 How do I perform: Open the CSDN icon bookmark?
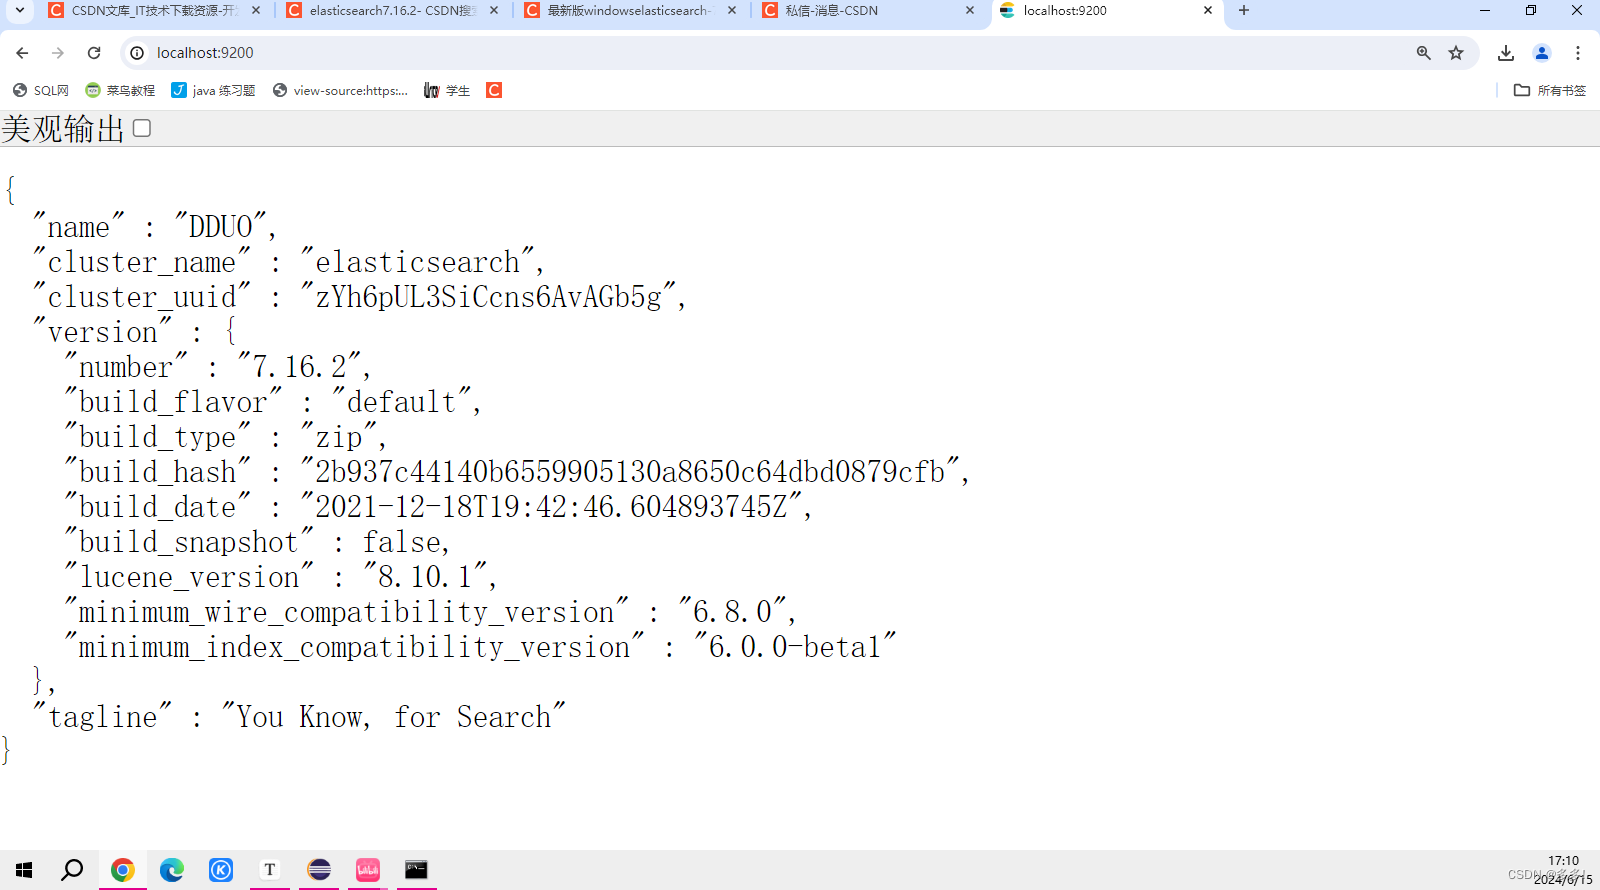pos(494,90)
